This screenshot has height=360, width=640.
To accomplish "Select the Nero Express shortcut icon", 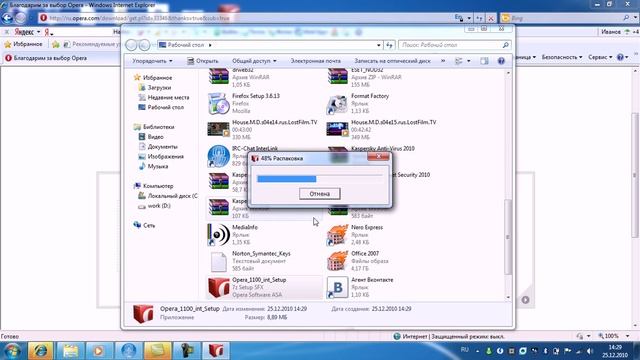I will tap(337, 235).
